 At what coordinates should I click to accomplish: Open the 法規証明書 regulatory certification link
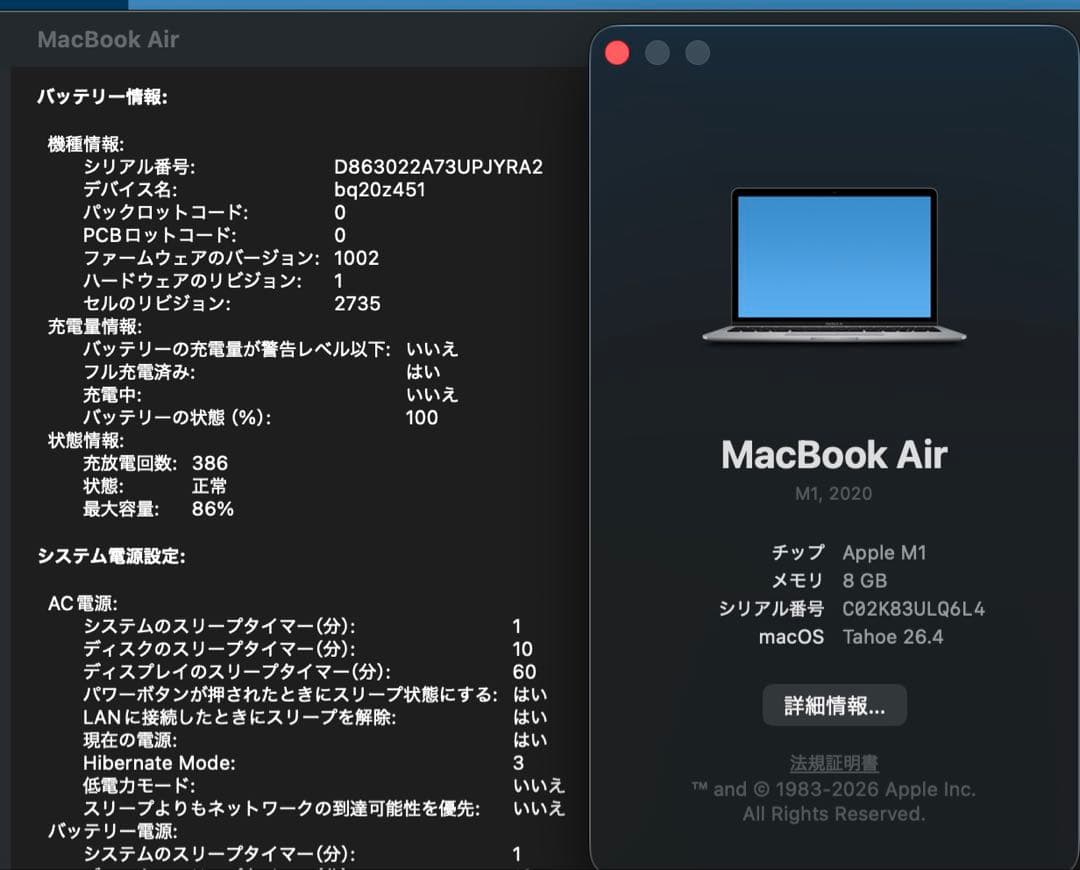[x=834, y=762]
